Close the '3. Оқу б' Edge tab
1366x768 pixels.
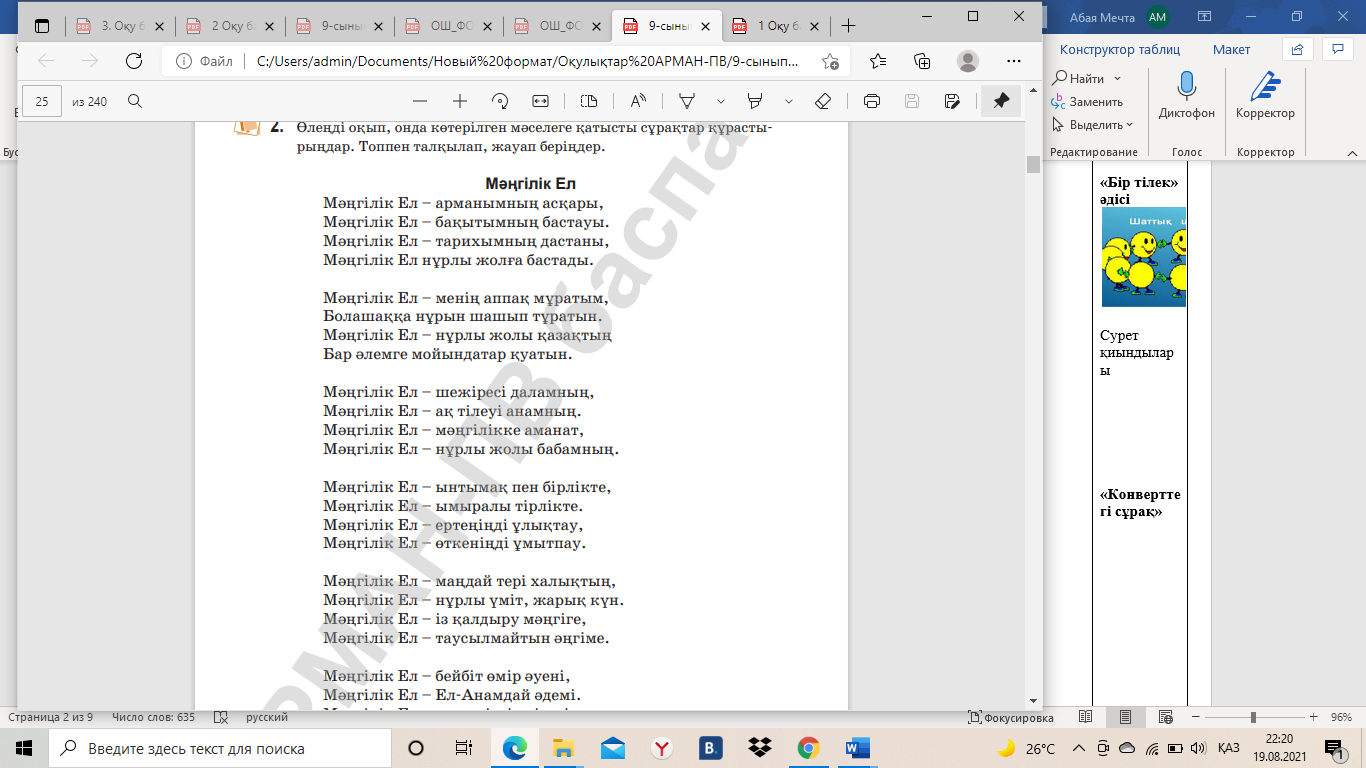(x=159, y=26)
